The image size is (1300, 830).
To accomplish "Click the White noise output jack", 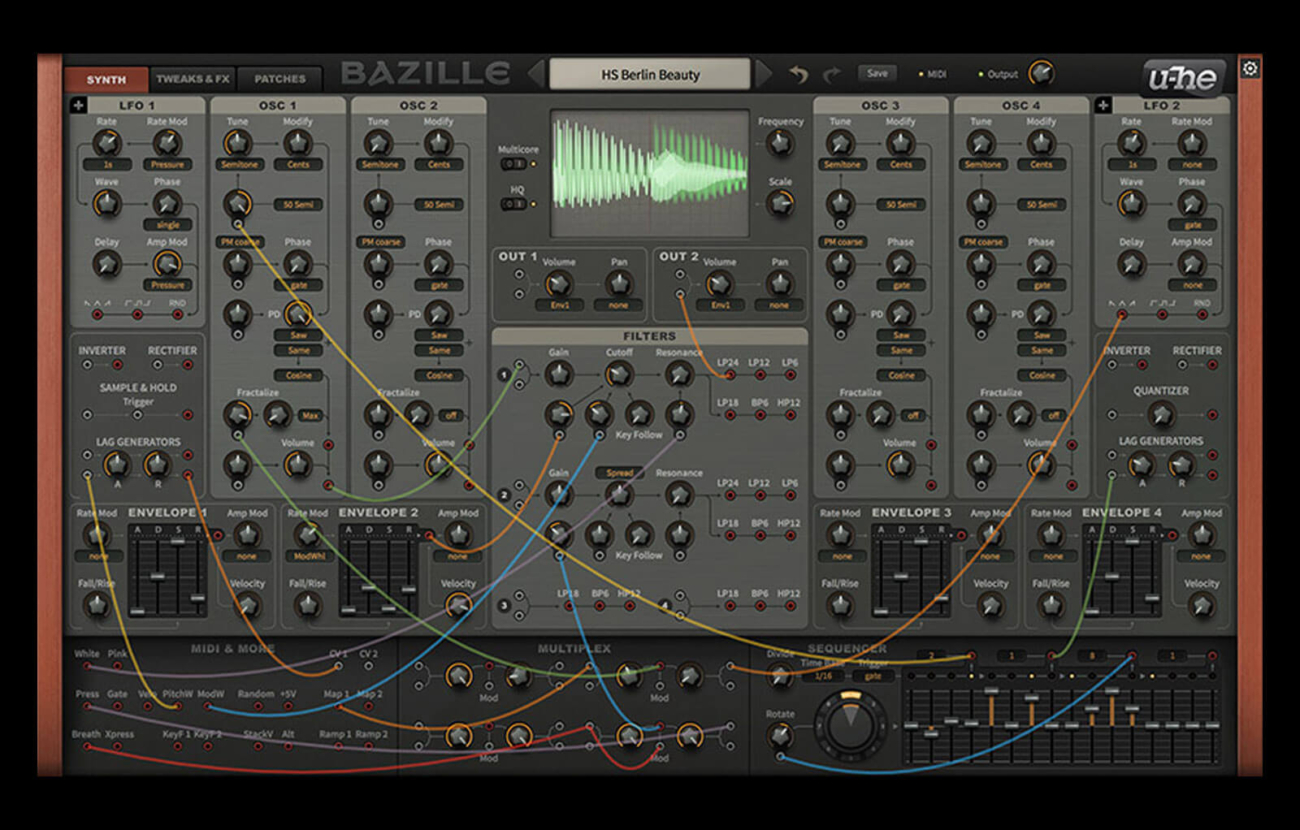I will (x=87, y=666).
